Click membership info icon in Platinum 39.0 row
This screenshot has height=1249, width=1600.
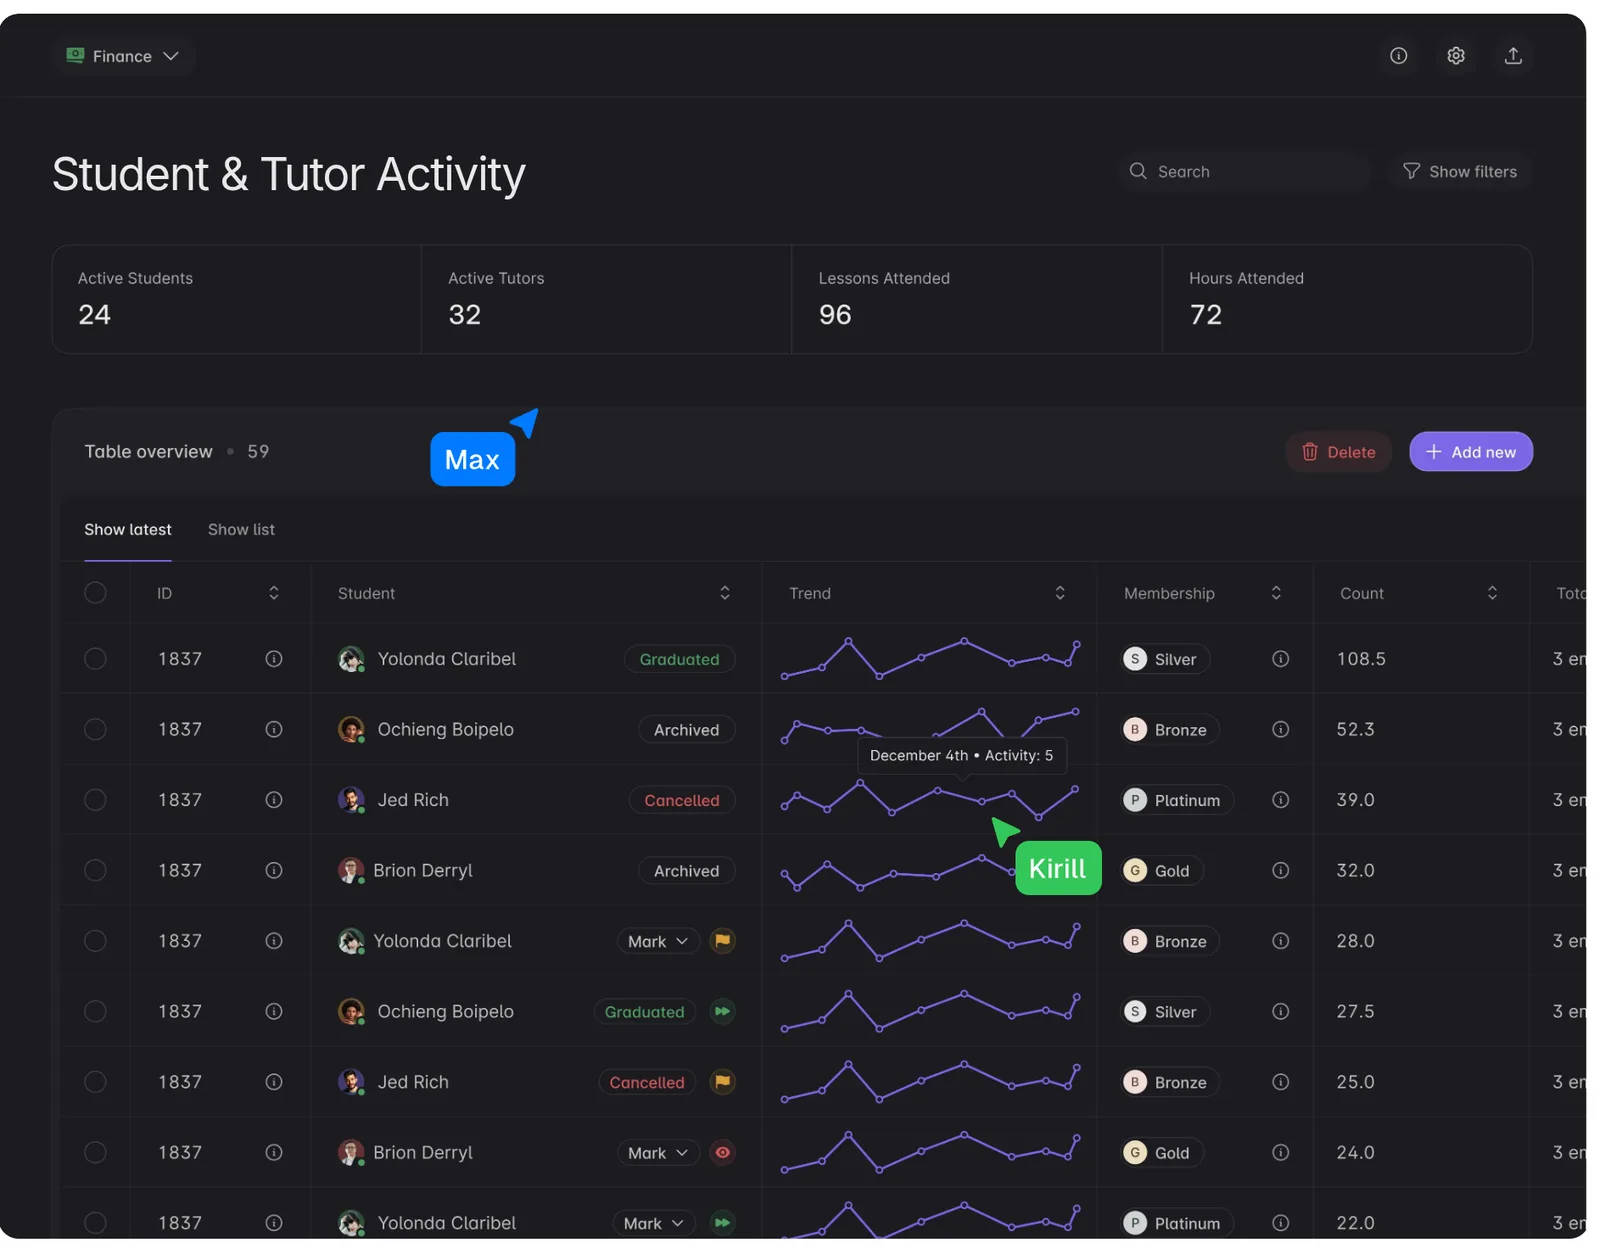click(x=1280, y=800)
